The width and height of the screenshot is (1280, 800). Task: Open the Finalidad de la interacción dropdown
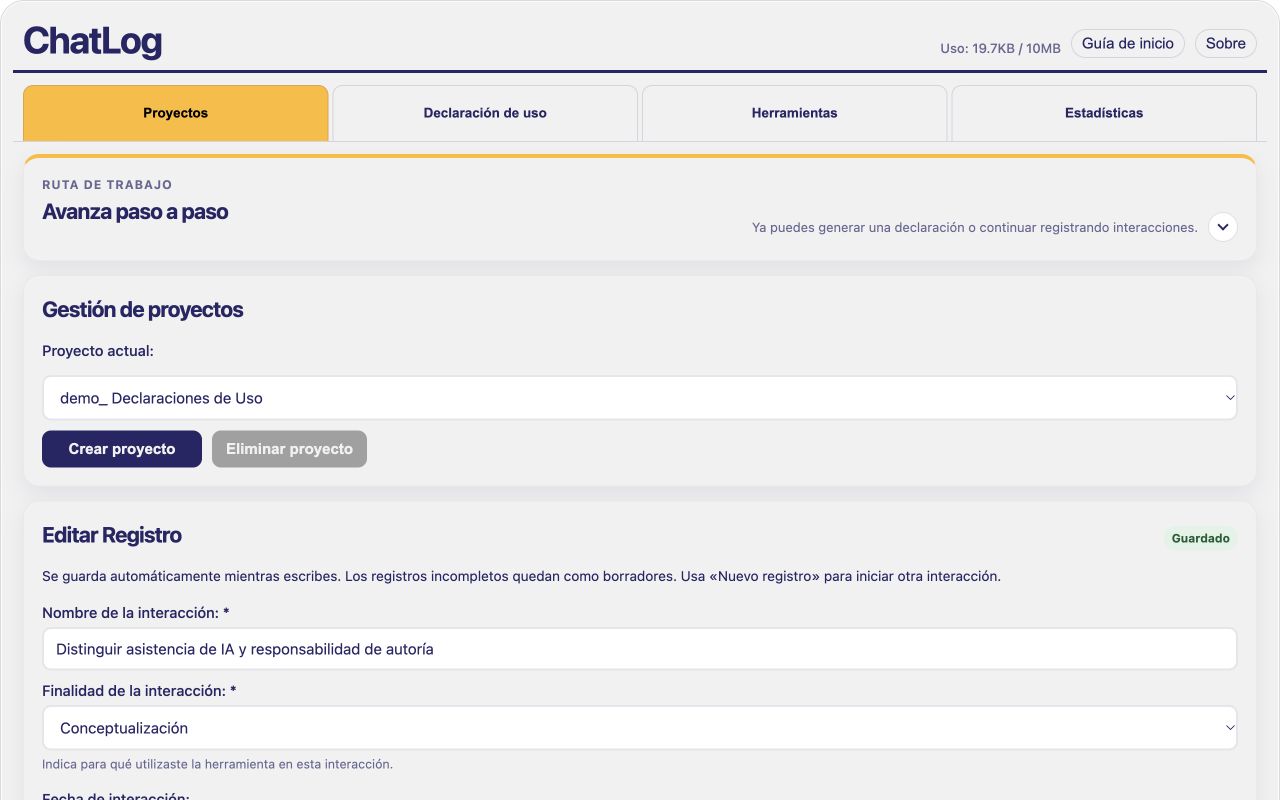pyautogui.click(x=640, y=728)
